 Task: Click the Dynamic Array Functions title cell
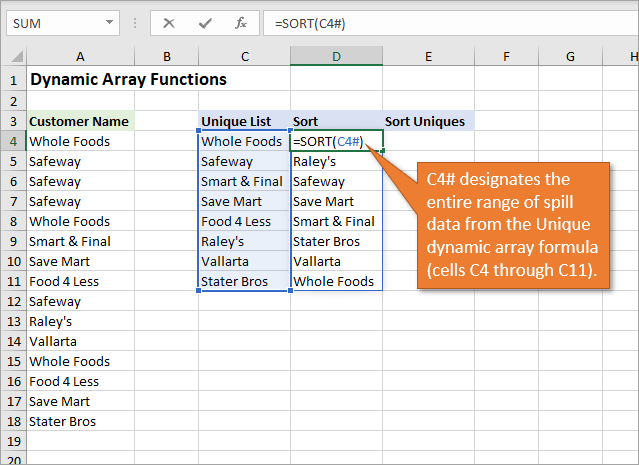[x=128, y=79]
